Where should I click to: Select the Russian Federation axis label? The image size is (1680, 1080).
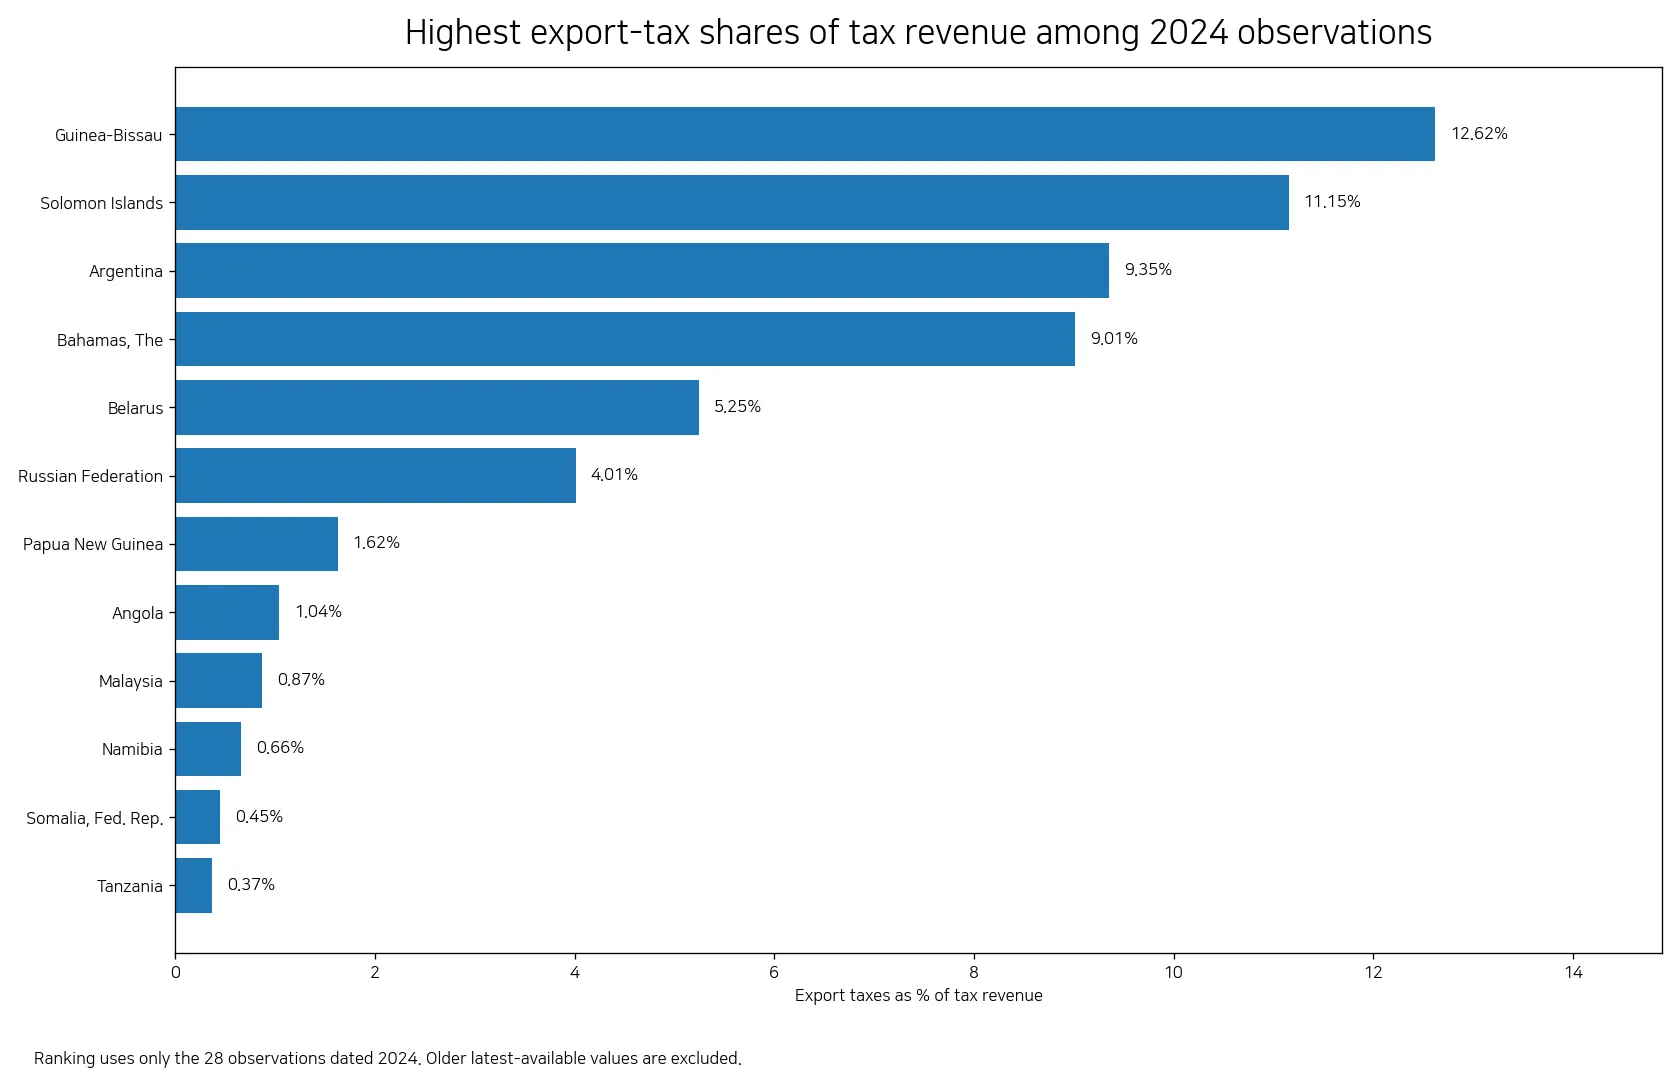(x=90, y=476)
